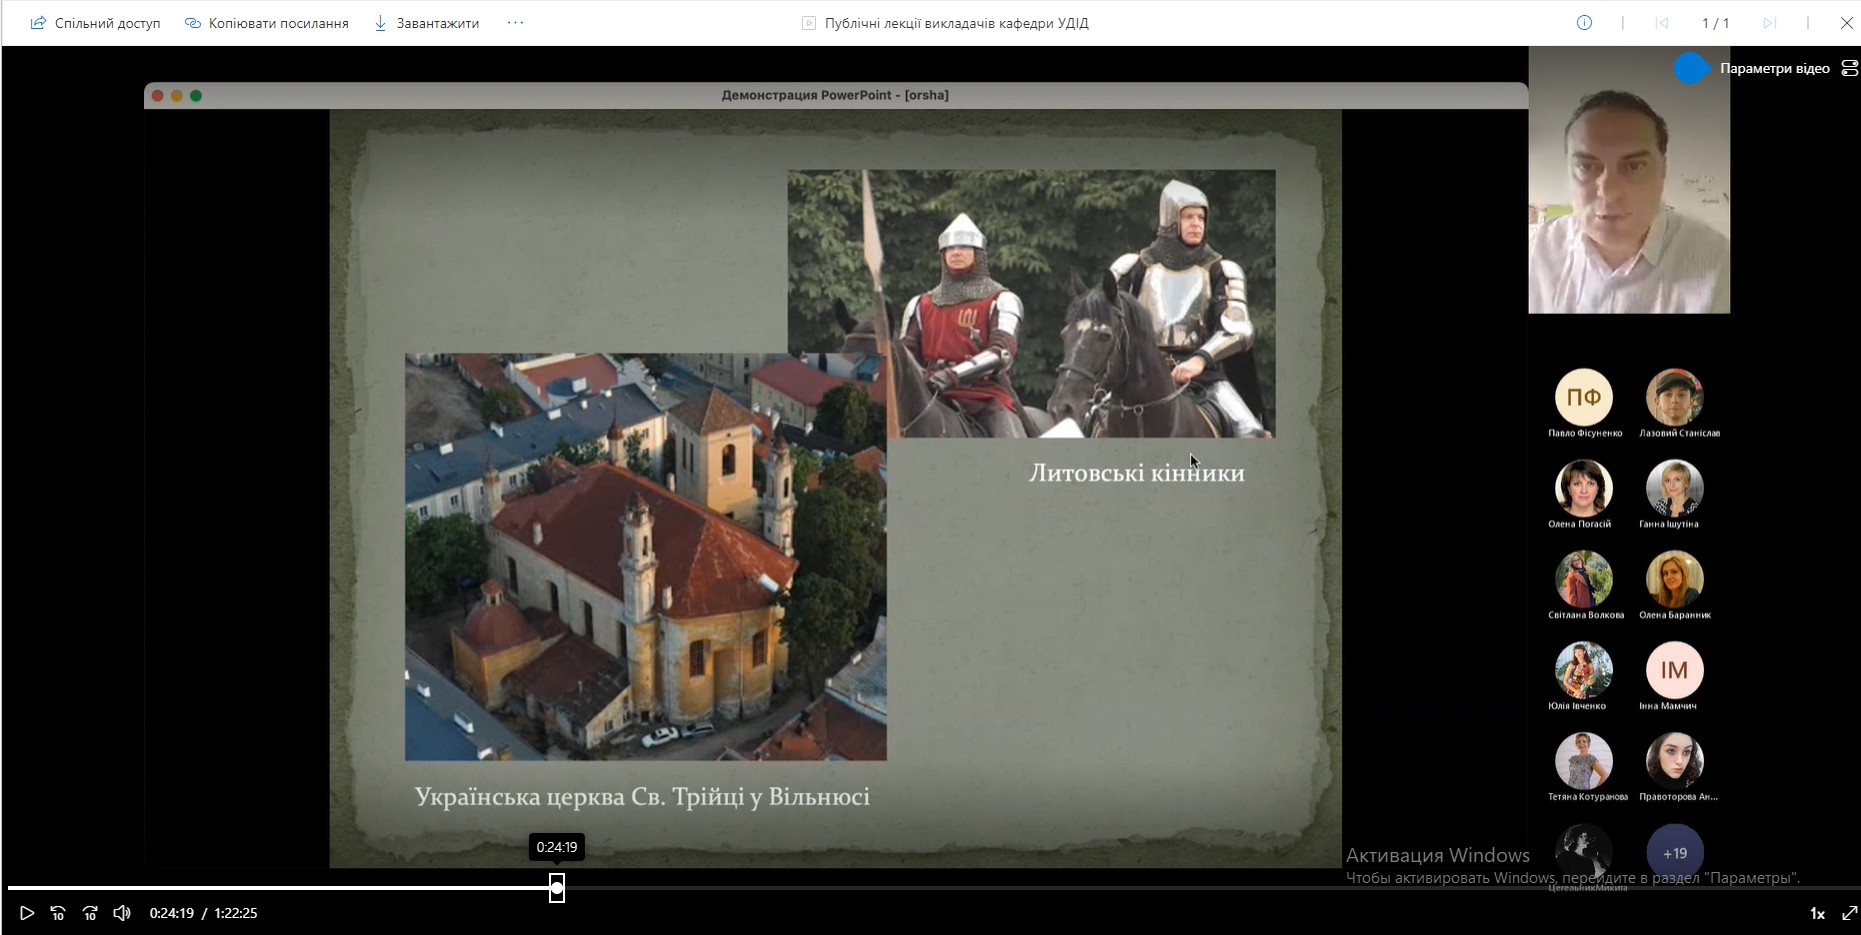
Task: Go to the previous file arrow
Action: pos(1662,23)
